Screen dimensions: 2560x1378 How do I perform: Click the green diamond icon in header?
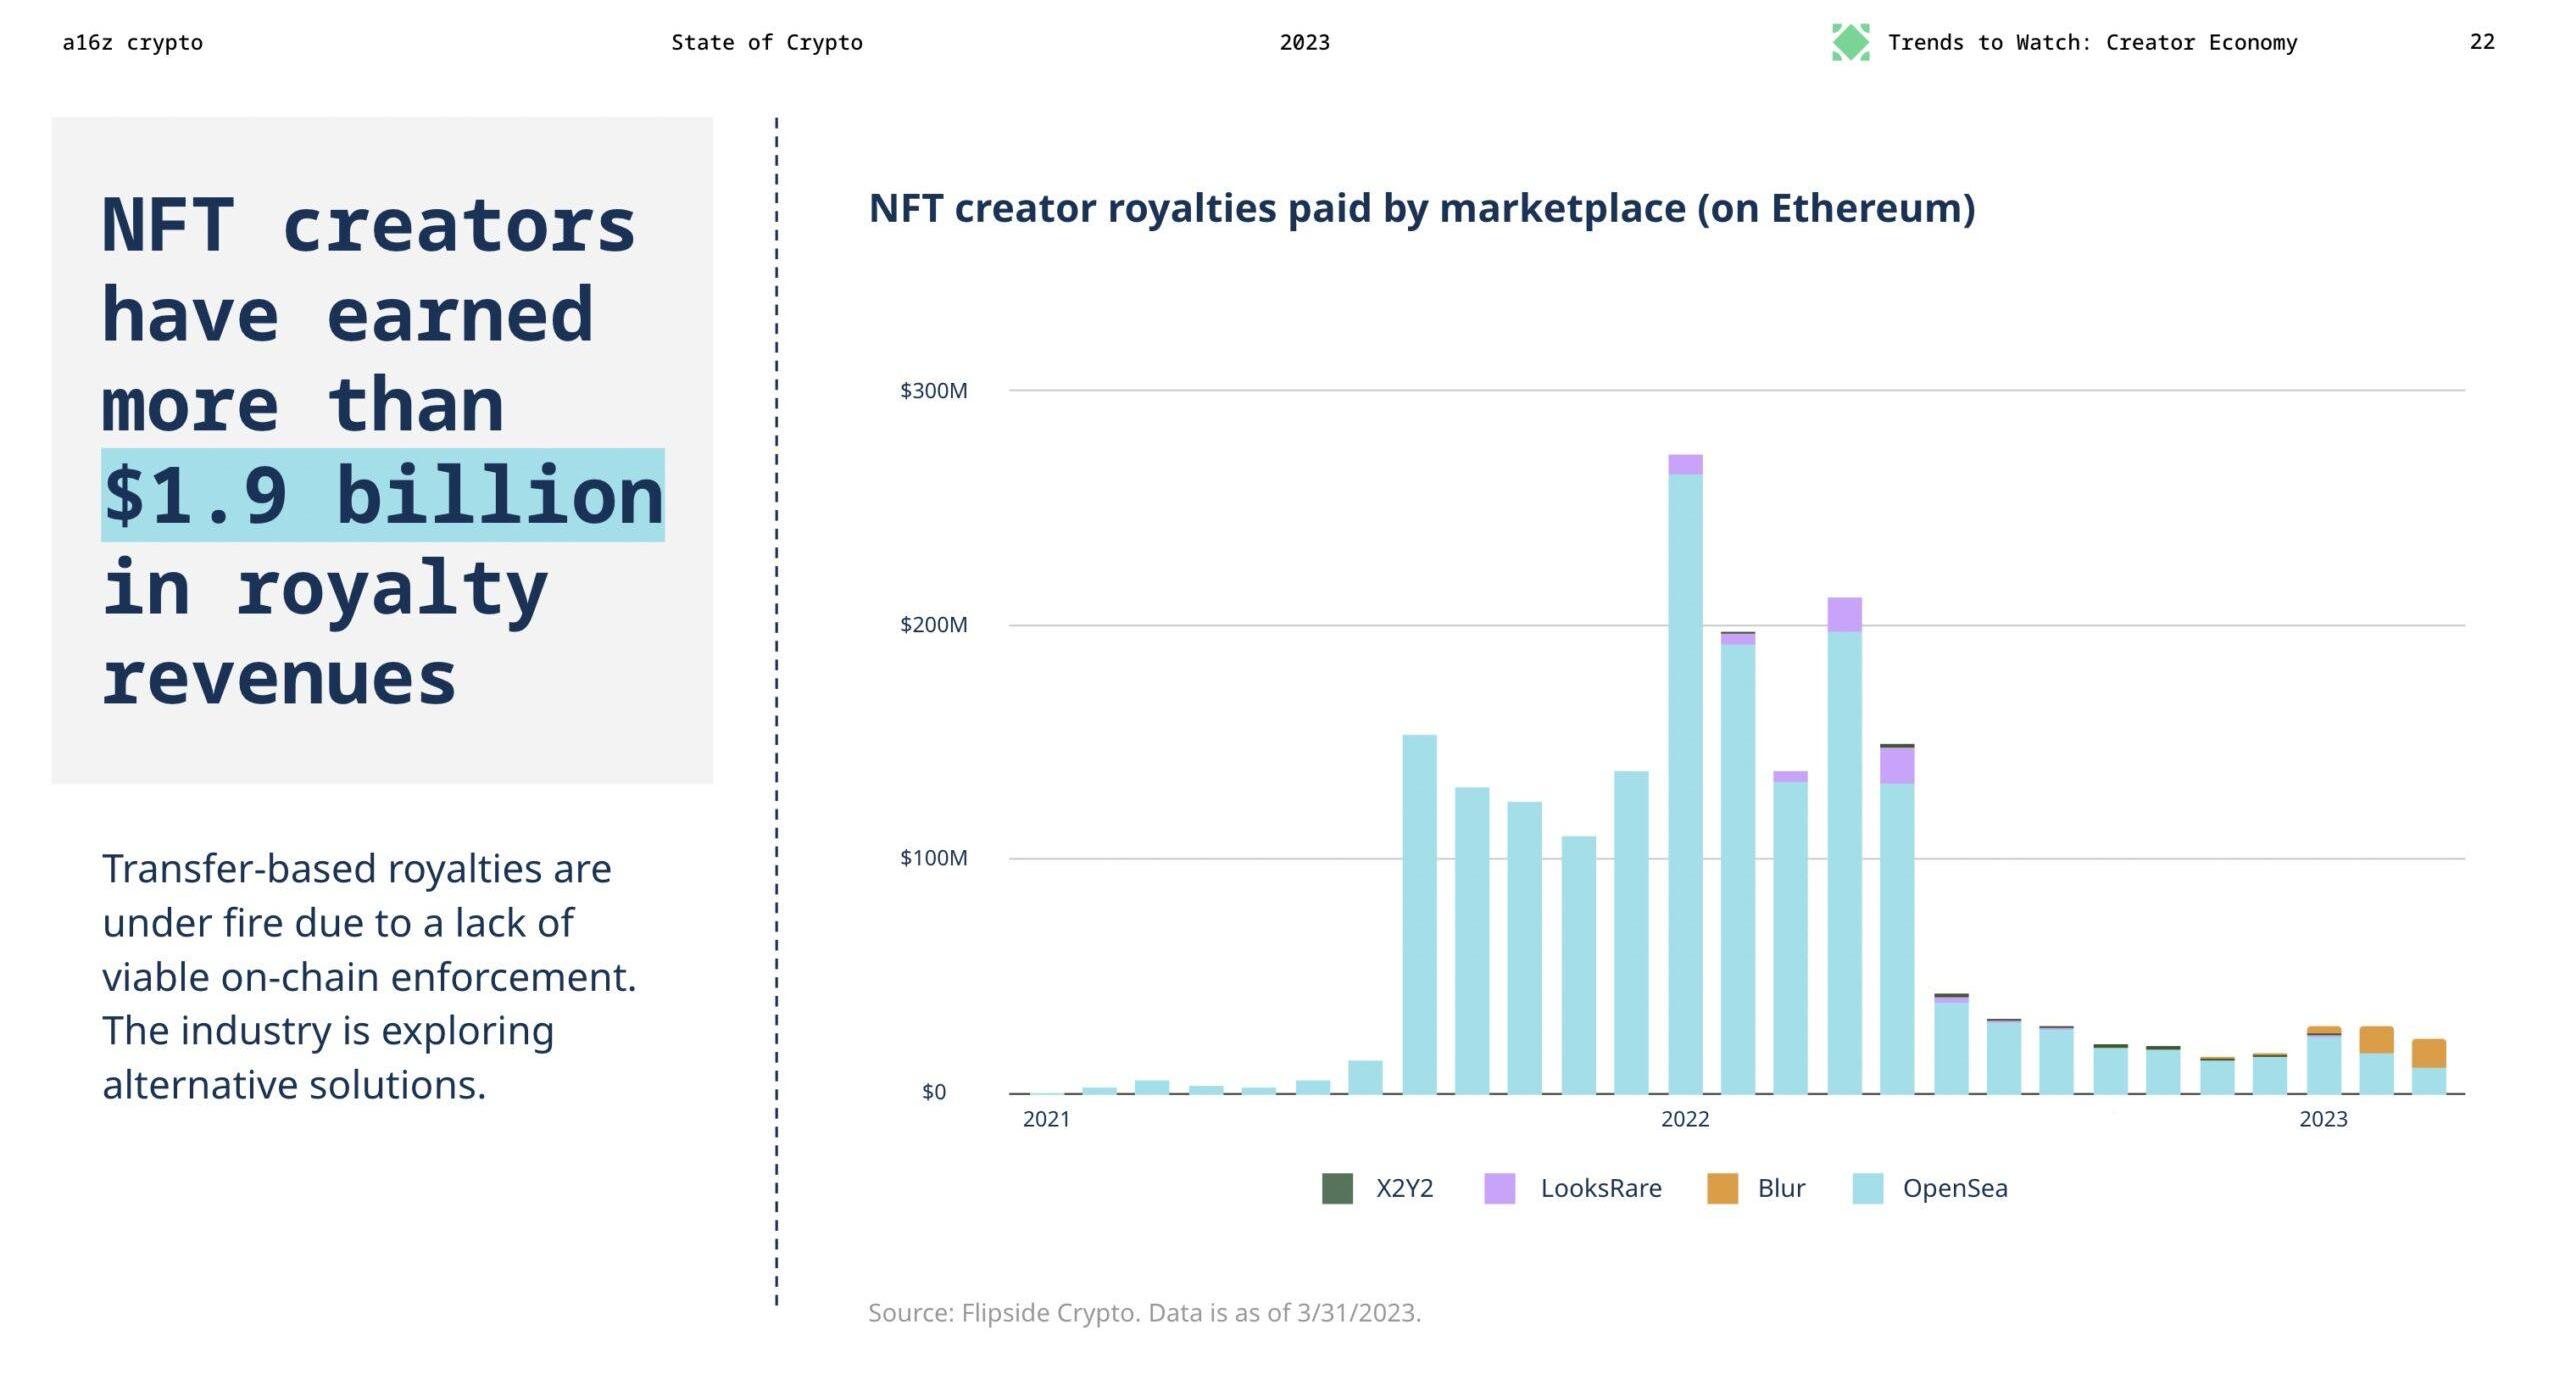[x=1850, y=42]
